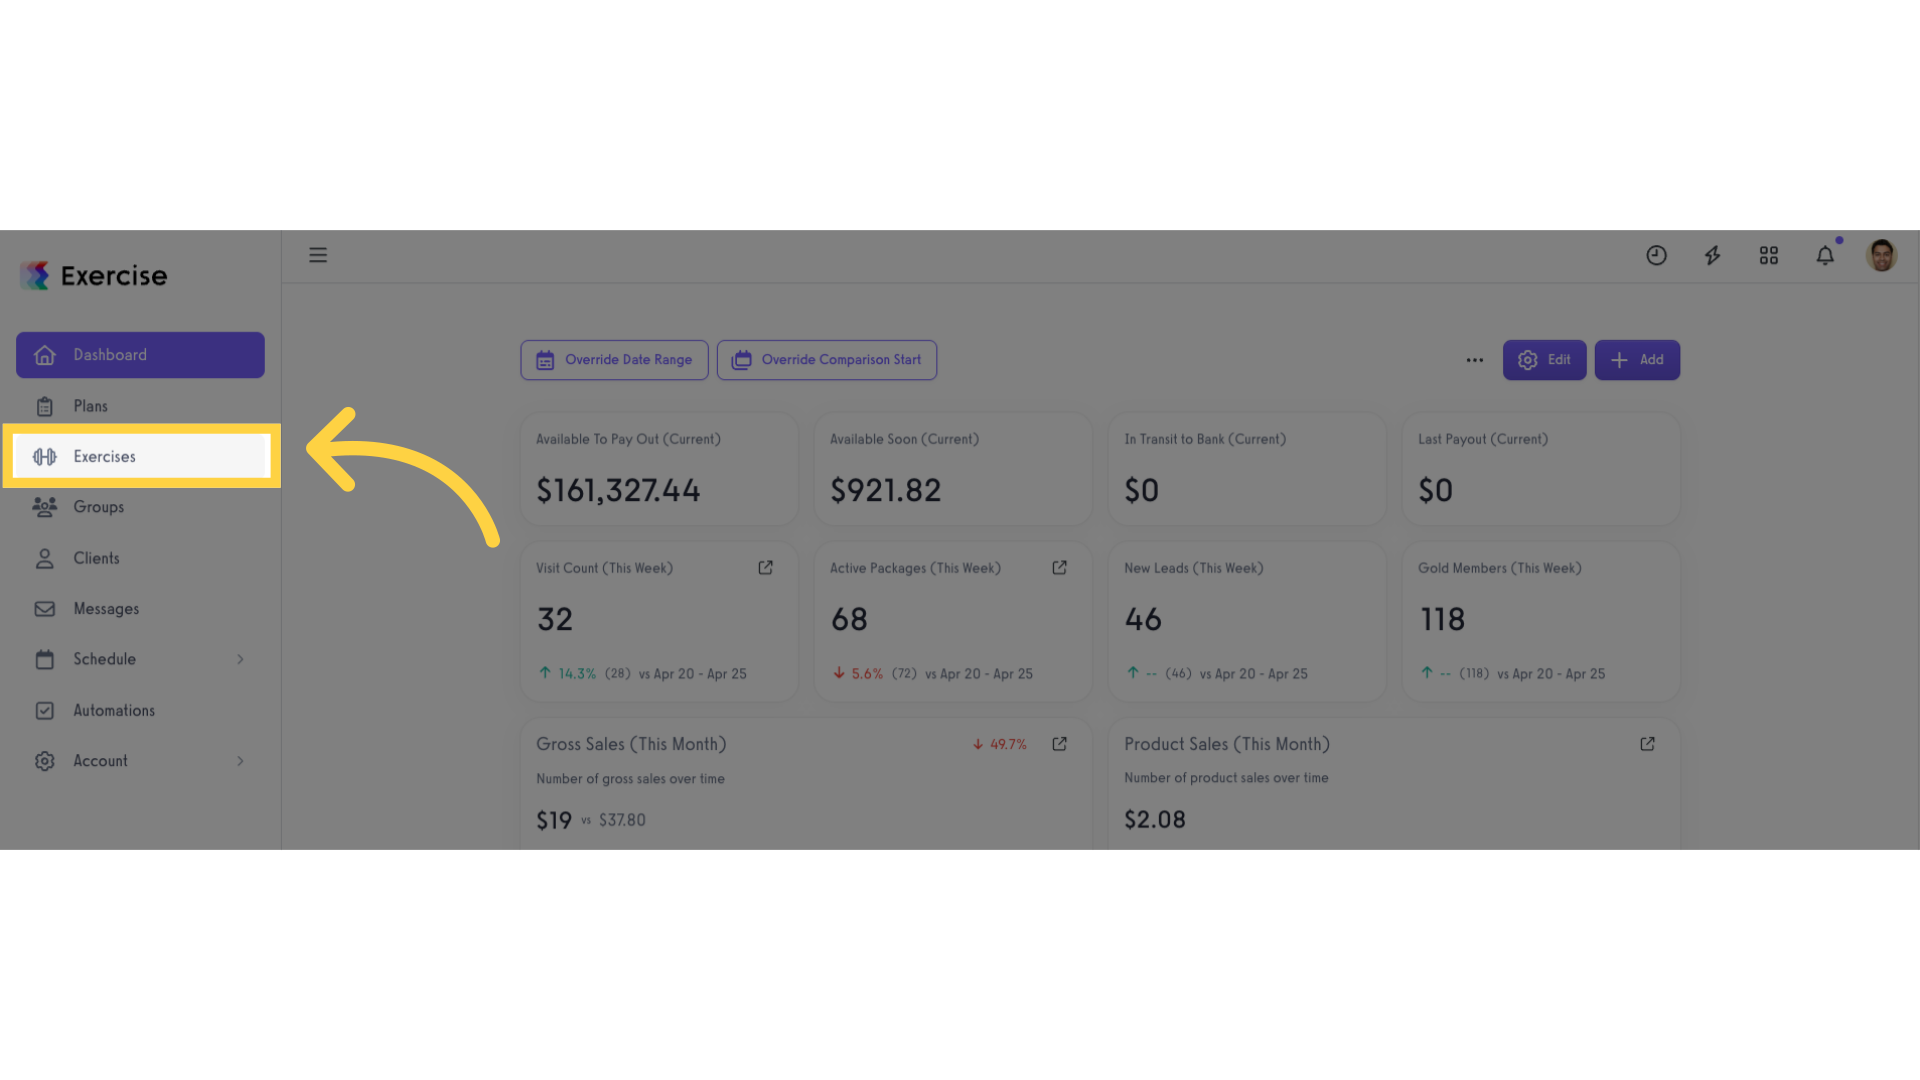This screenshot has width=1920, height=1080.
Task: Open Visit Count external link icon
Action: click(766, 568)
